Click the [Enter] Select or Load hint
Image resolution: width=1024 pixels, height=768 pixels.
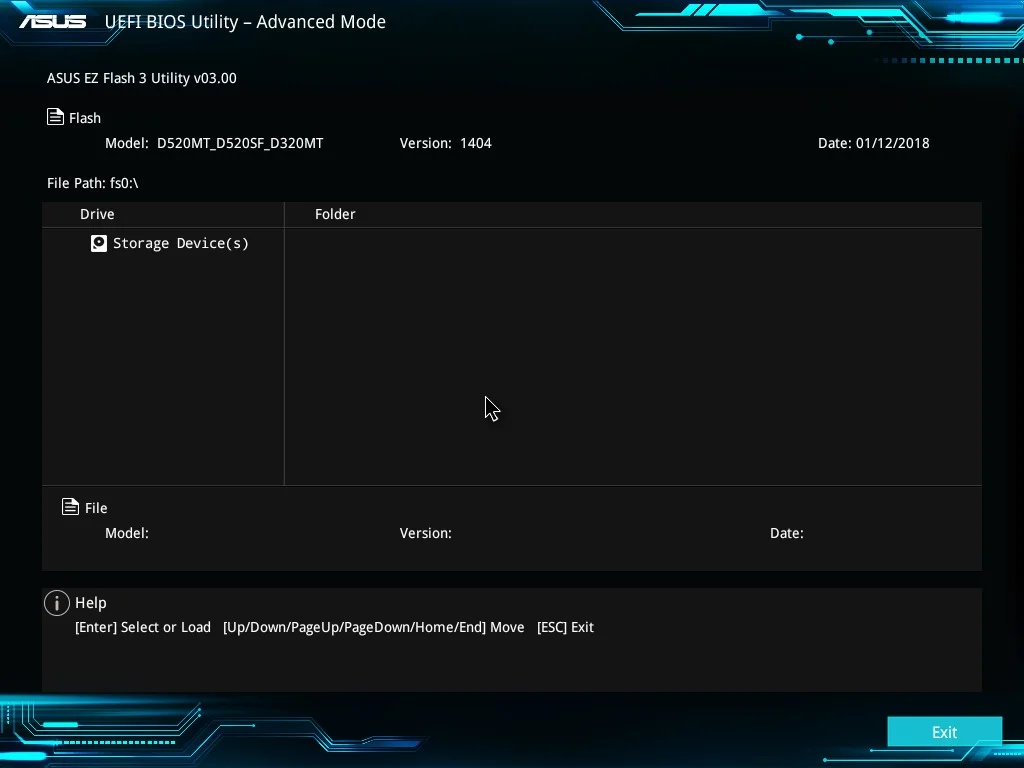[143, 627]
